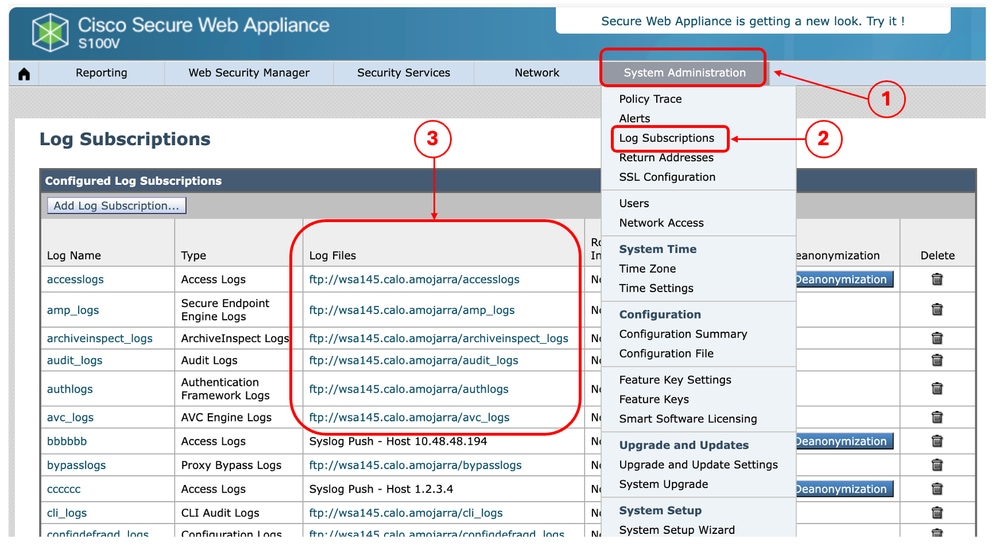The height and width of the screenshot is (551, 999).
Task: Choose Log Subscriptions menu entry
Action: click(x=666, y=138)
